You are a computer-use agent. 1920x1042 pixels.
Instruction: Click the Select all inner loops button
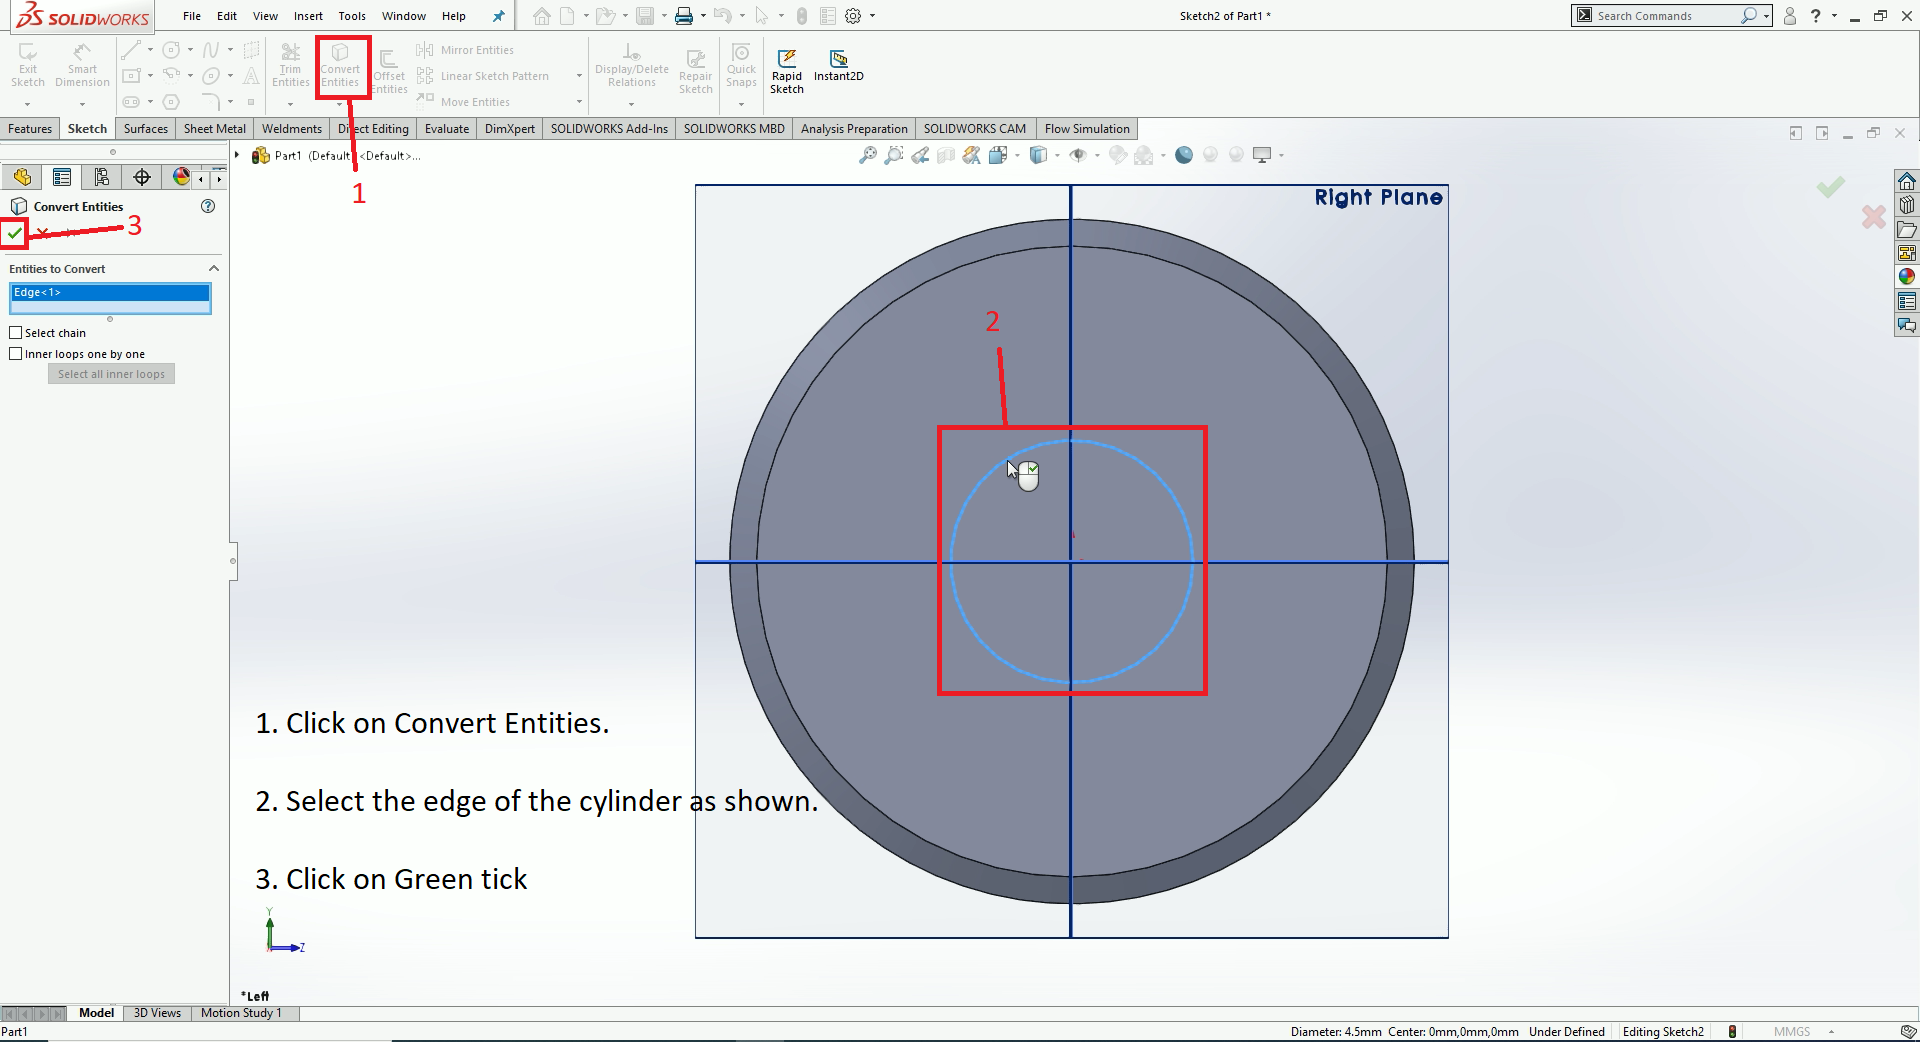pyautogui.click(x=111, y=374)
